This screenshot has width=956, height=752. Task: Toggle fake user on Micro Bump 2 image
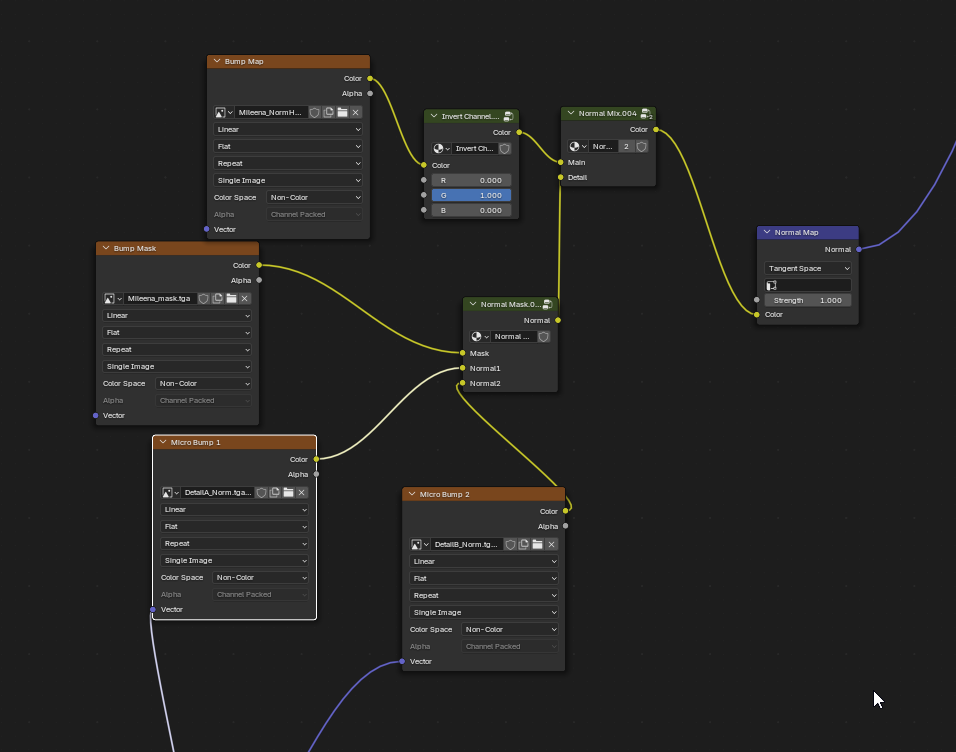(510, 544)
